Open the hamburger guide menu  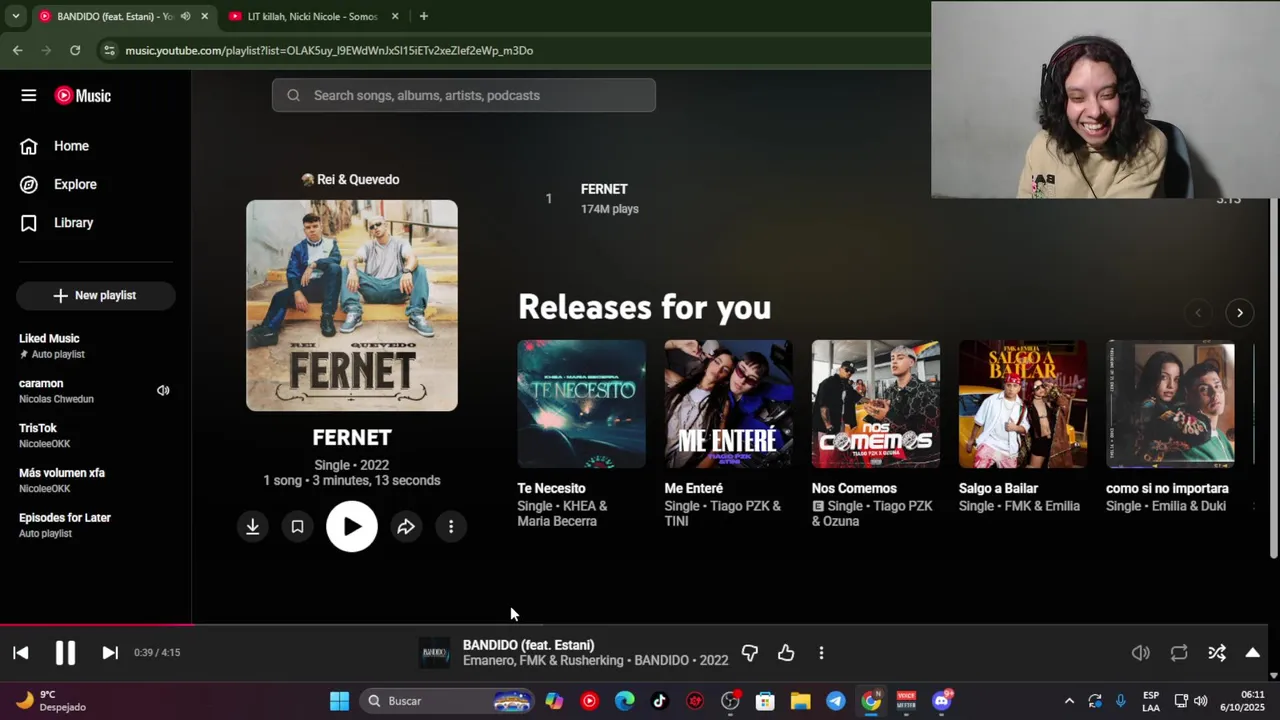(28, 95)
